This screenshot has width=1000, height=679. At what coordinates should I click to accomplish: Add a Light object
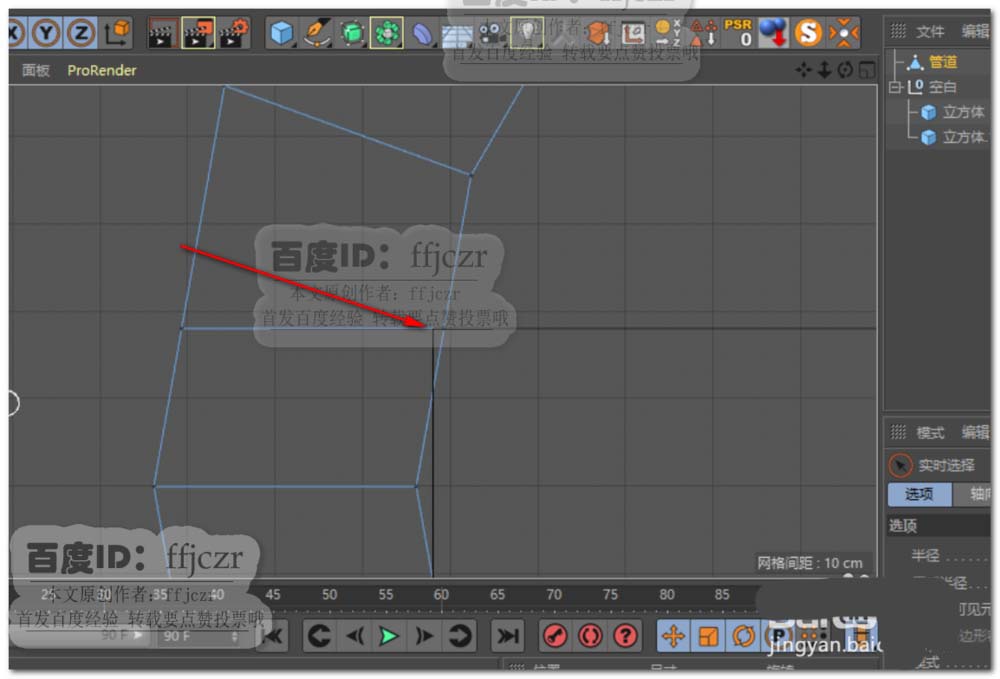pyautogui.click(x=527, y=33)
